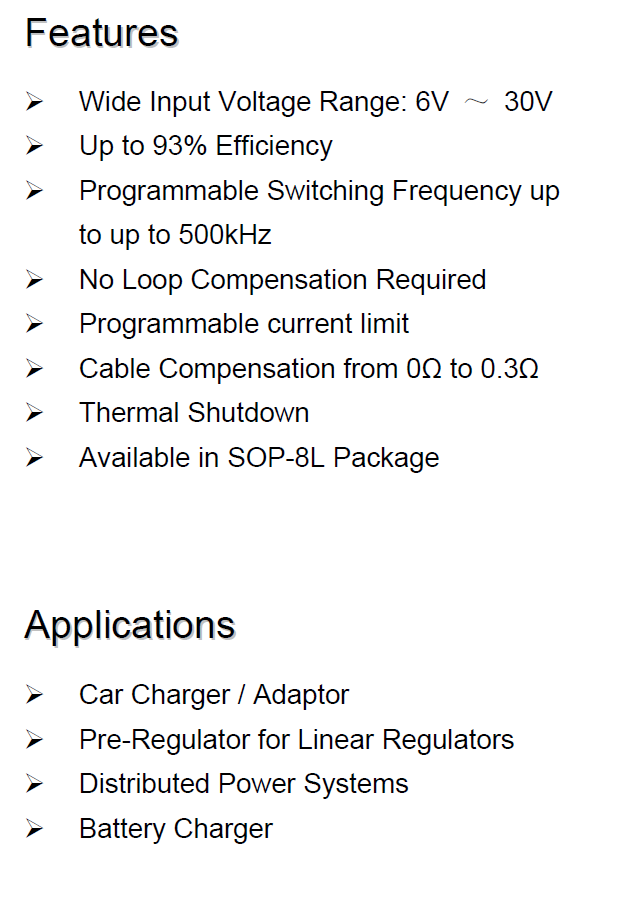Click the arrow bullet before Car Charger / Adaptor
Screen dimensions: 635x912
click(35, 695)
